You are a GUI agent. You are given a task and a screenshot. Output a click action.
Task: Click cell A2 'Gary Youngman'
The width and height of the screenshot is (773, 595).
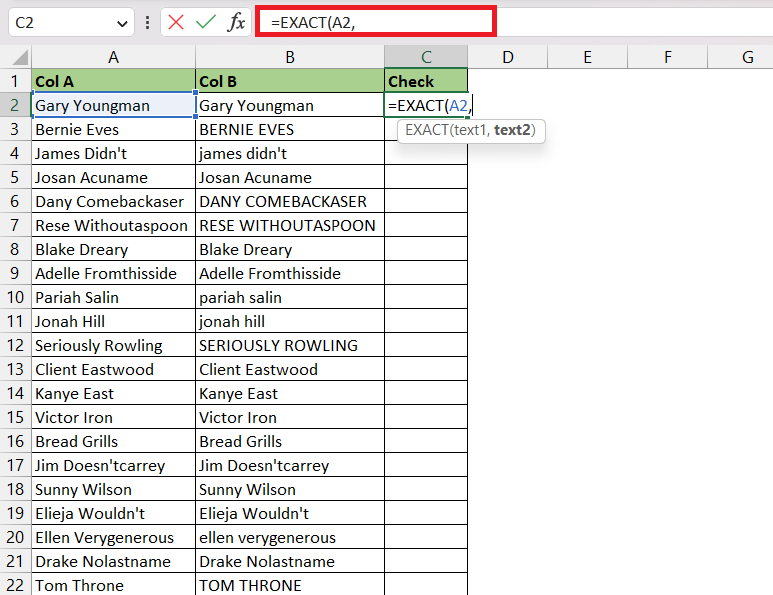[113, 105]
